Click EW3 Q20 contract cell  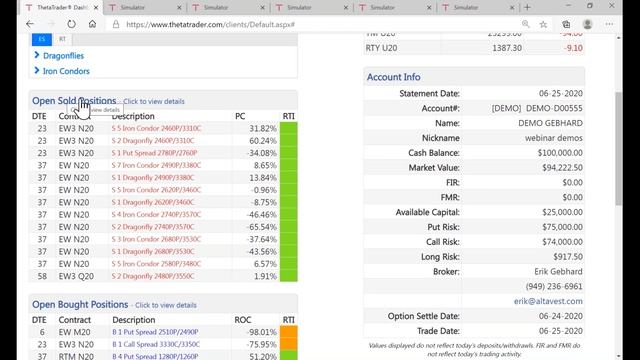tap(76, 276)
